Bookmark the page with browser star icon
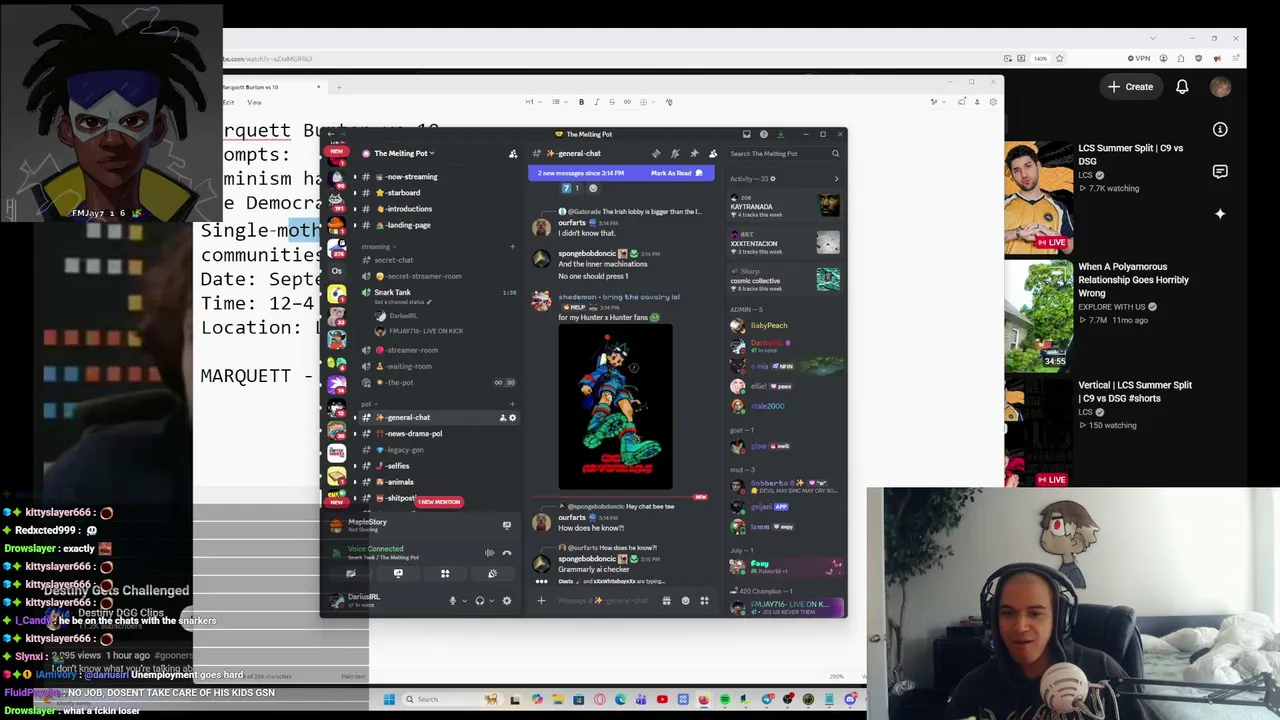 coord(1059,59)
